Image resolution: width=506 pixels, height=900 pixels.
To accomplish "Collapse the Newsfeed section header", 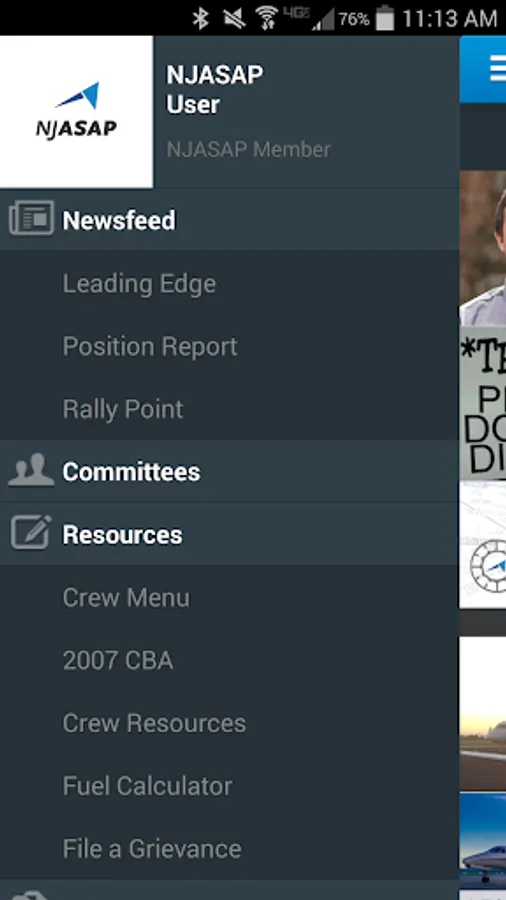I will (229, 219).
